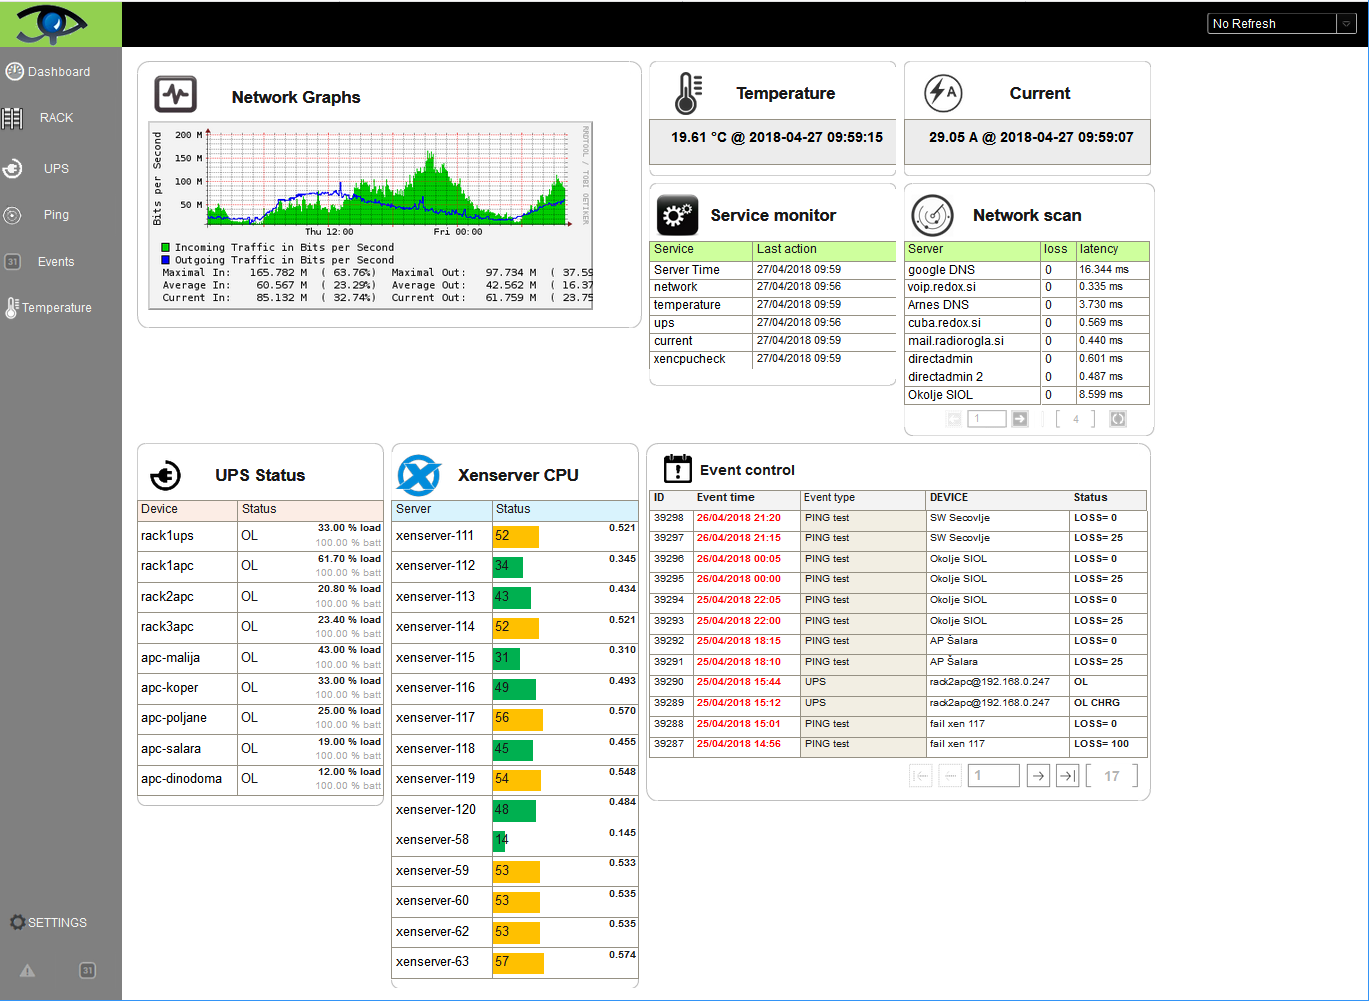Click the eye logo icon
Image resolution: width=1369 pixels, height=1001 pixels.
[53, 24]
